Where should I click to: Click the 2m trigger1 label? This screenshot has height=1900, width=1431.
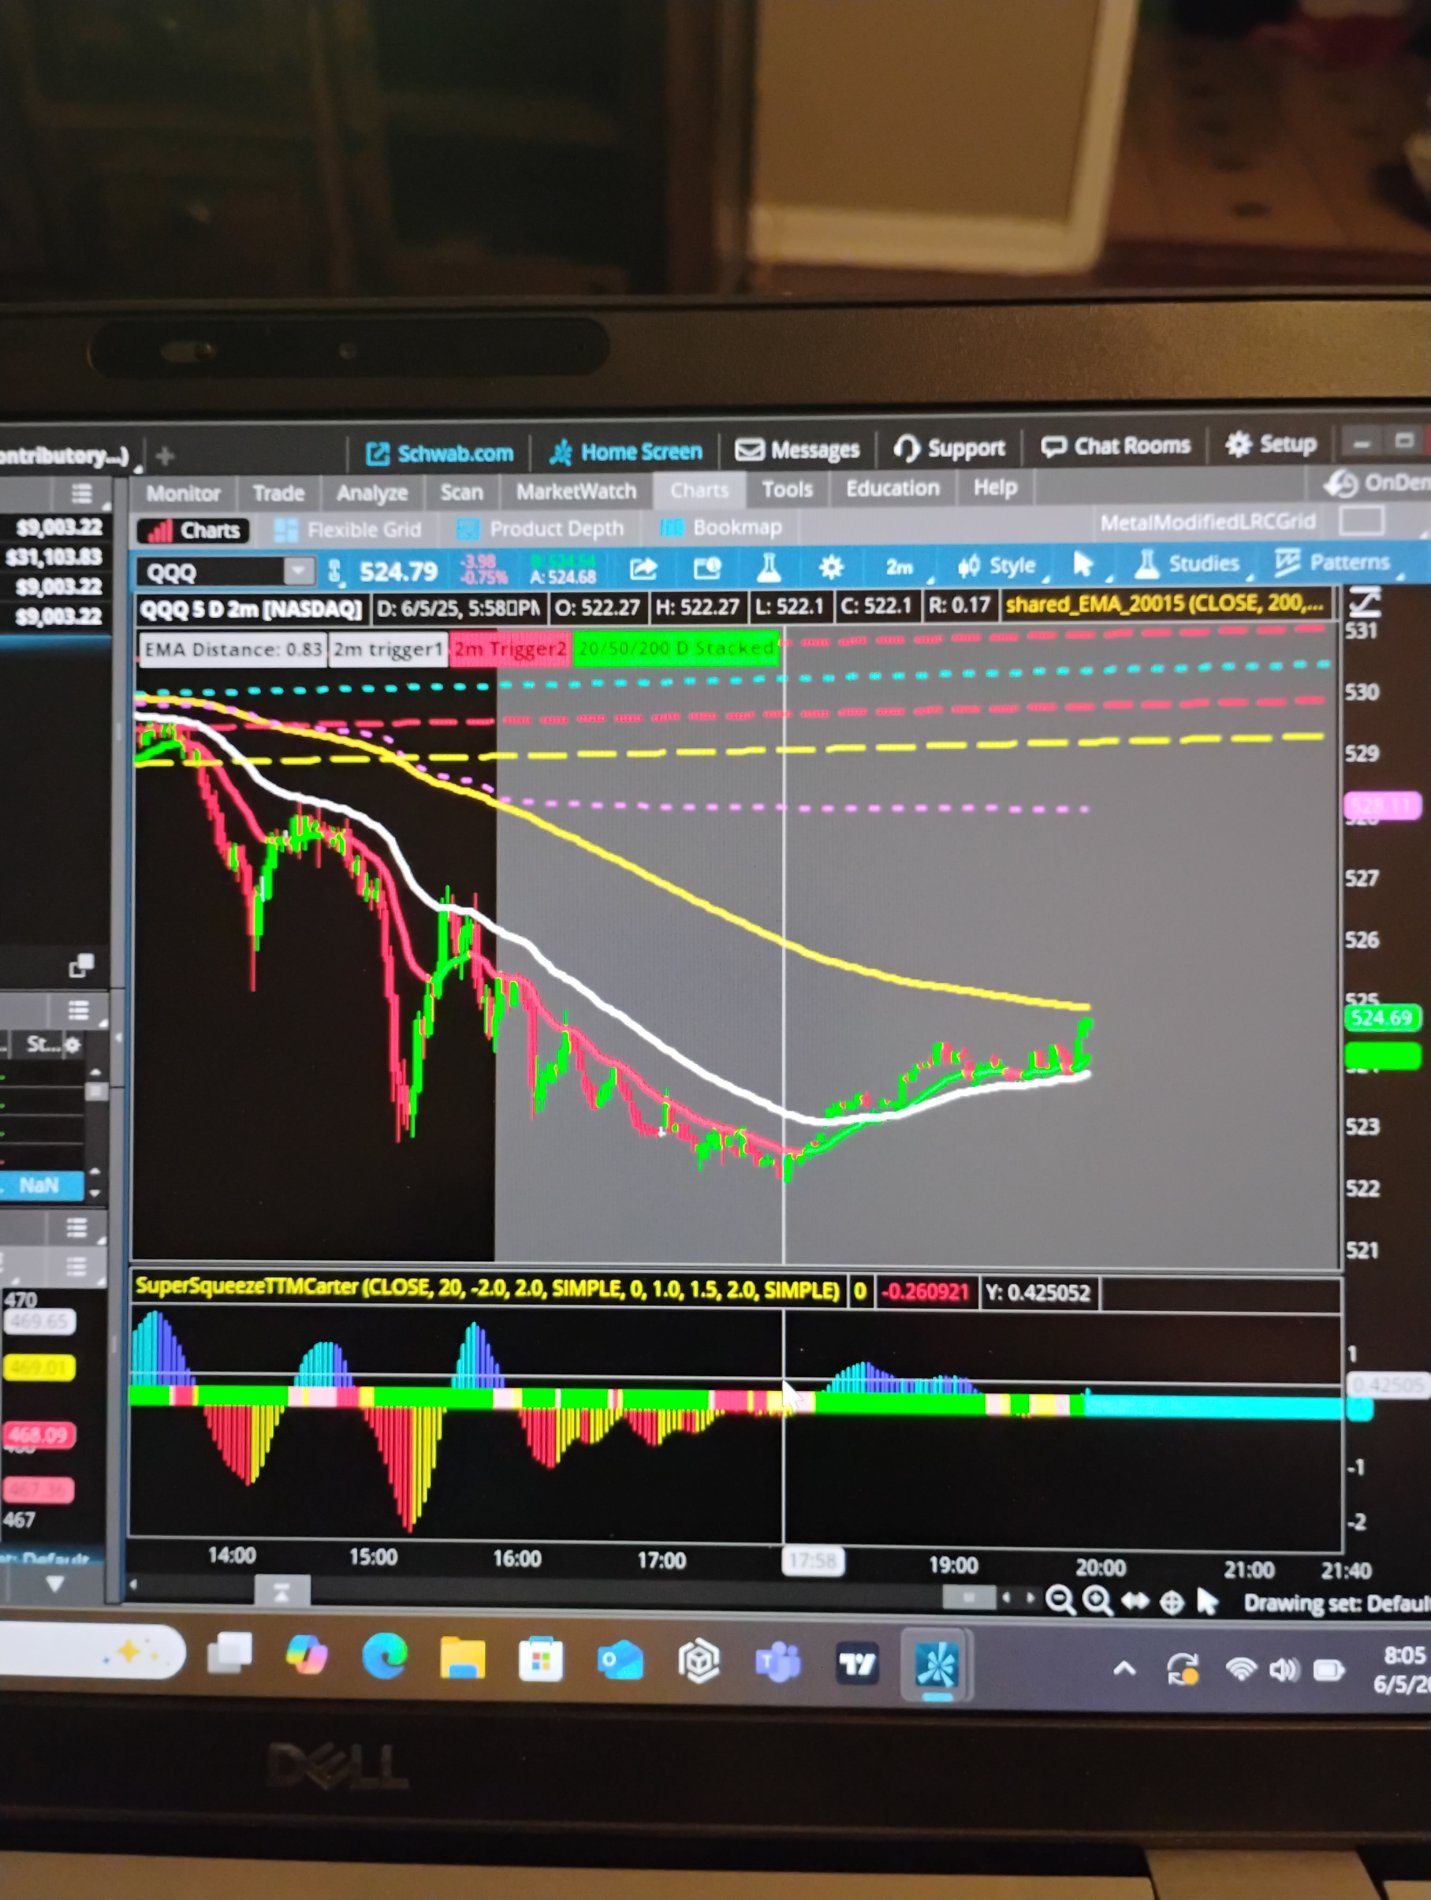point(388,649)
